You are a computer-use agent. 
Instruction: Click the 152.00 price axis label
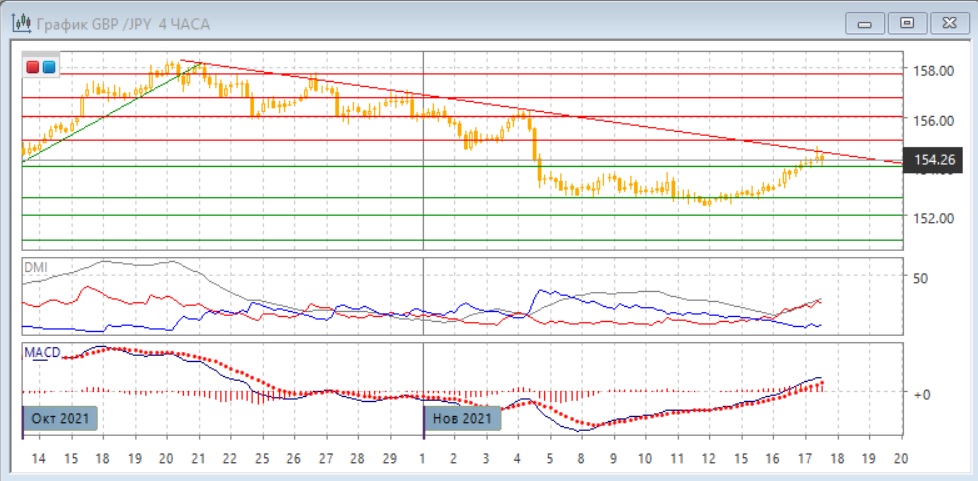point(929,218)
